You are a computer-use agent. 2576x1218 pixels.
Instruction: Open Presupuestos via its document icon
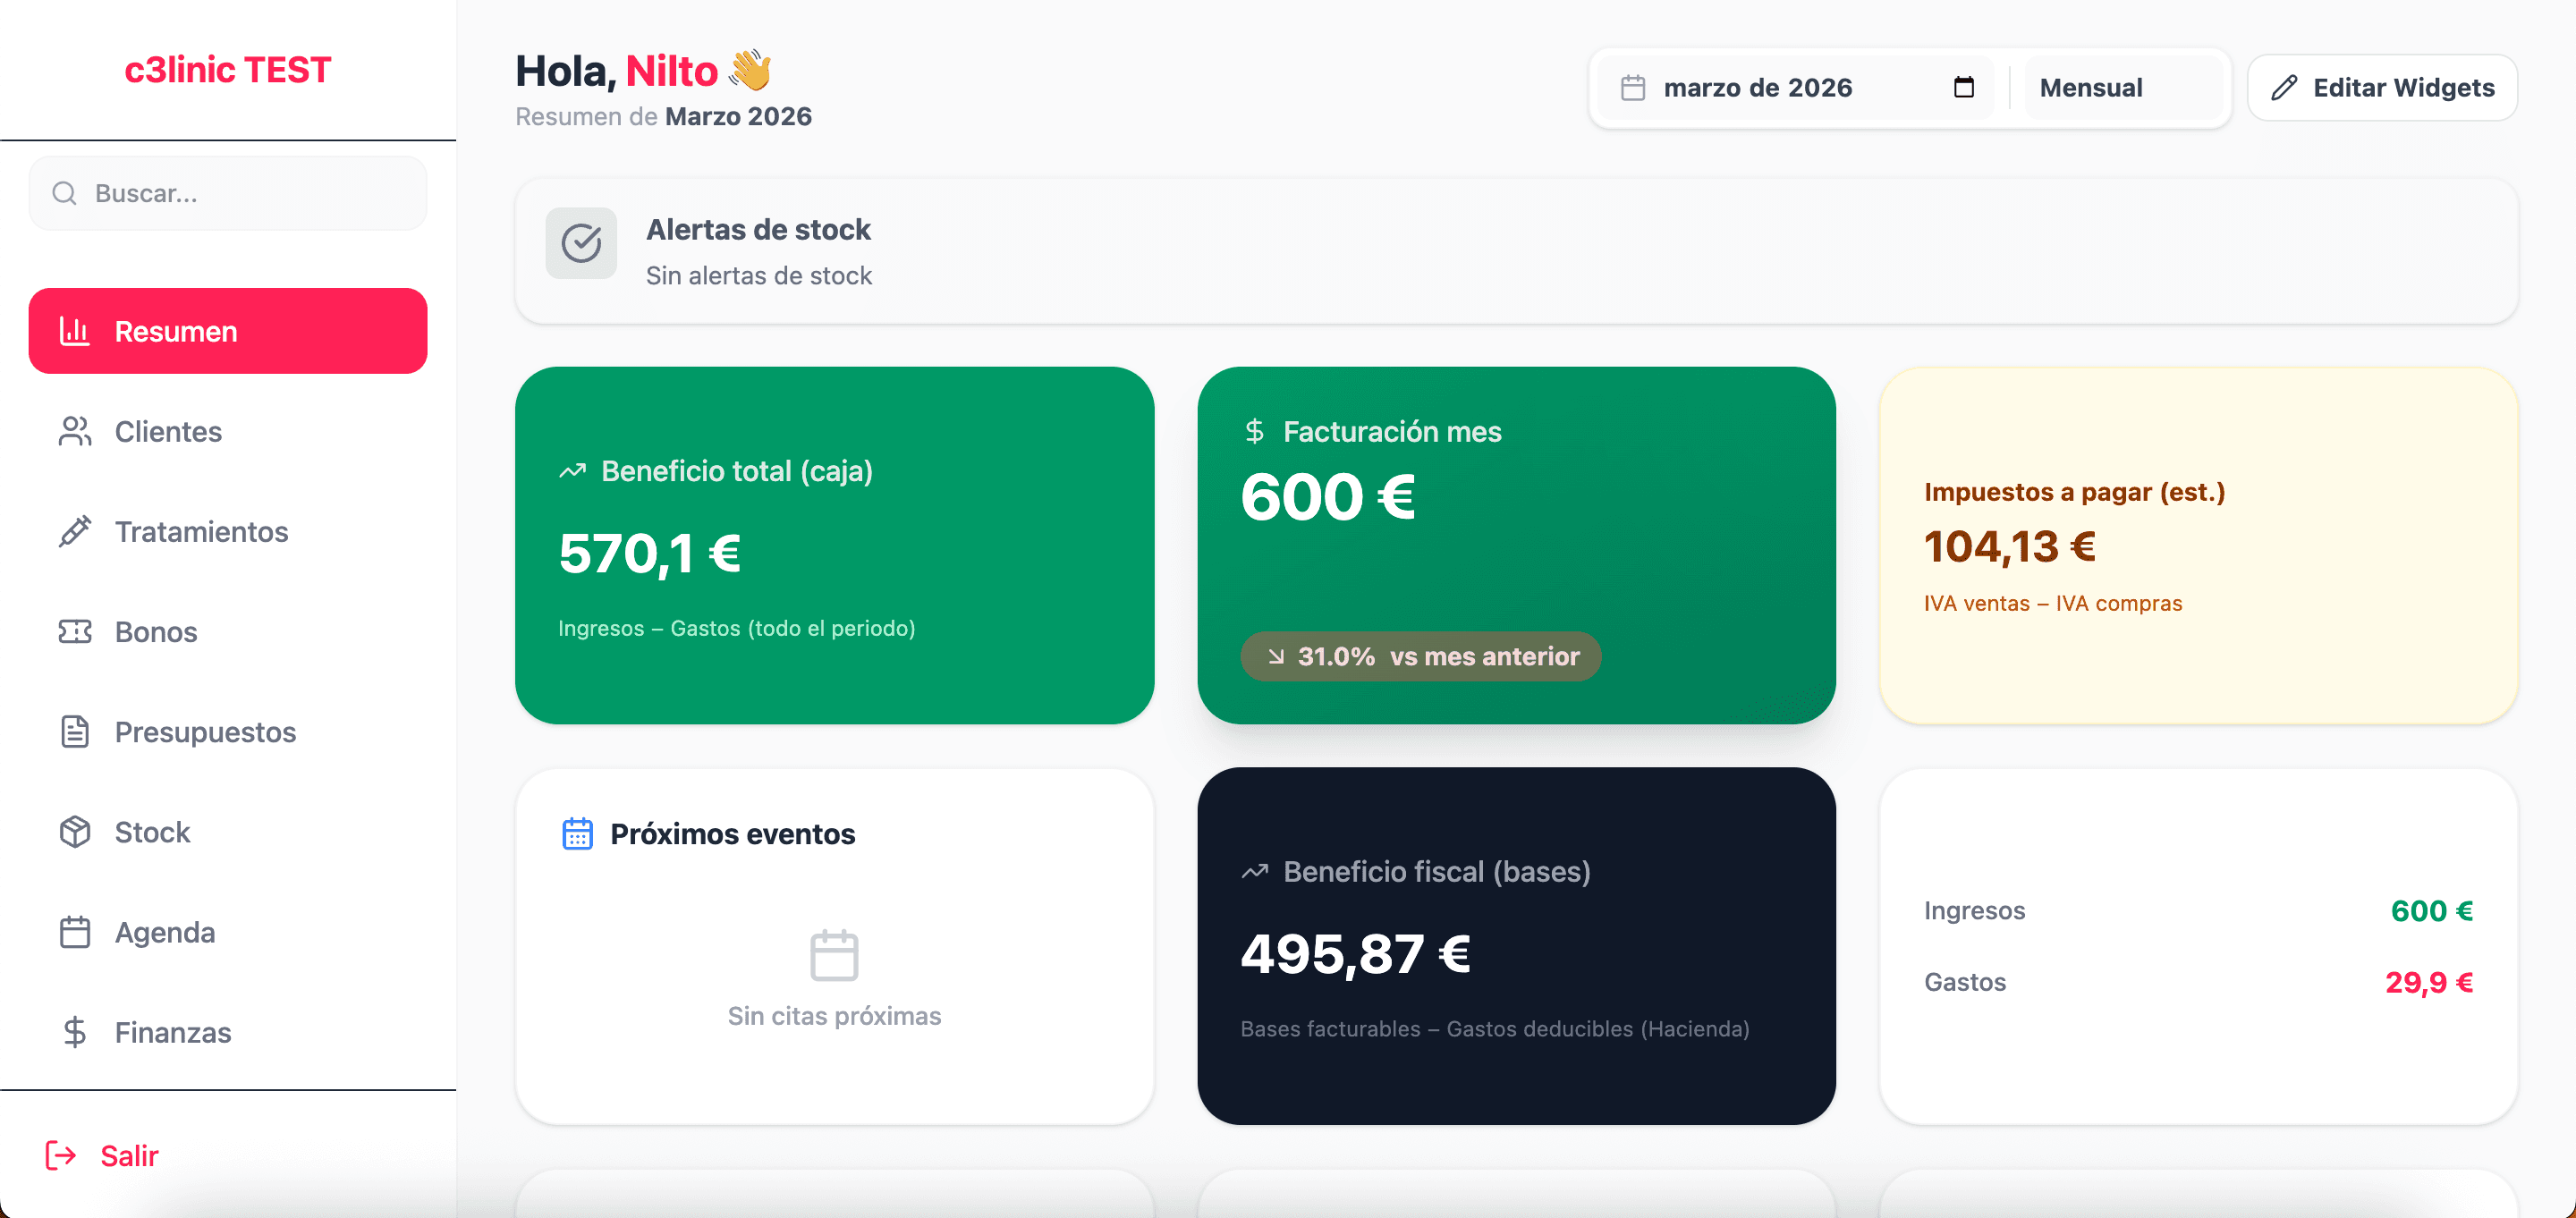(x=74, y=731)
